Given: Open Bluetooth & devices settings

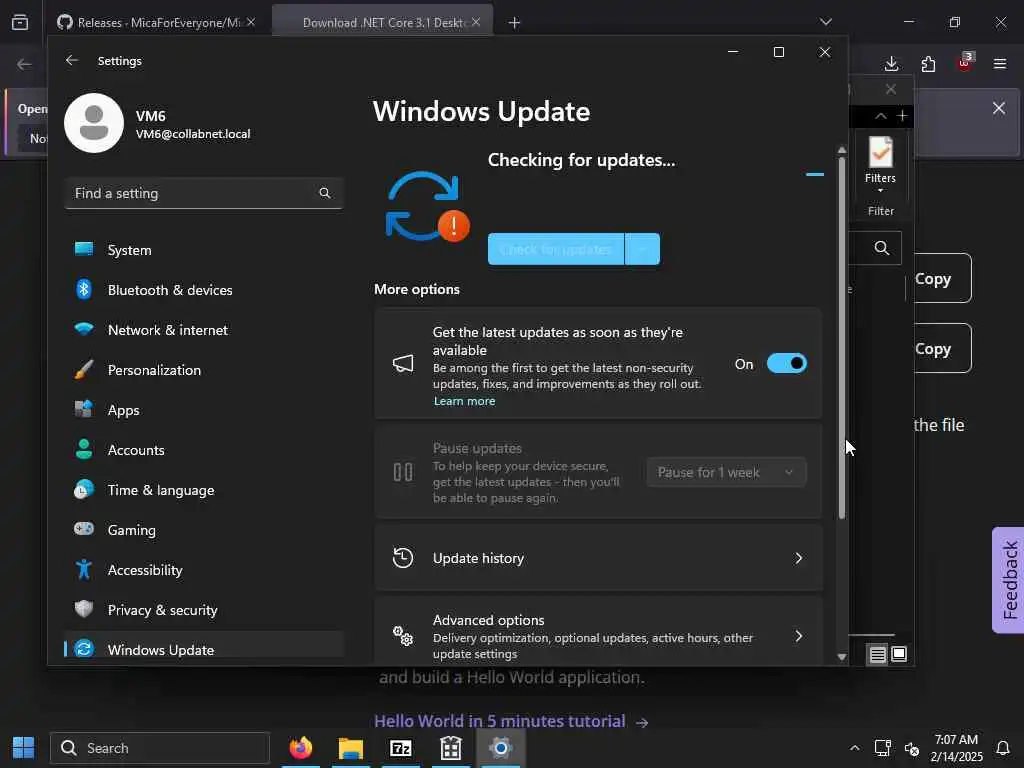Looking at the screenshot, I should click(x=204, y=290).
